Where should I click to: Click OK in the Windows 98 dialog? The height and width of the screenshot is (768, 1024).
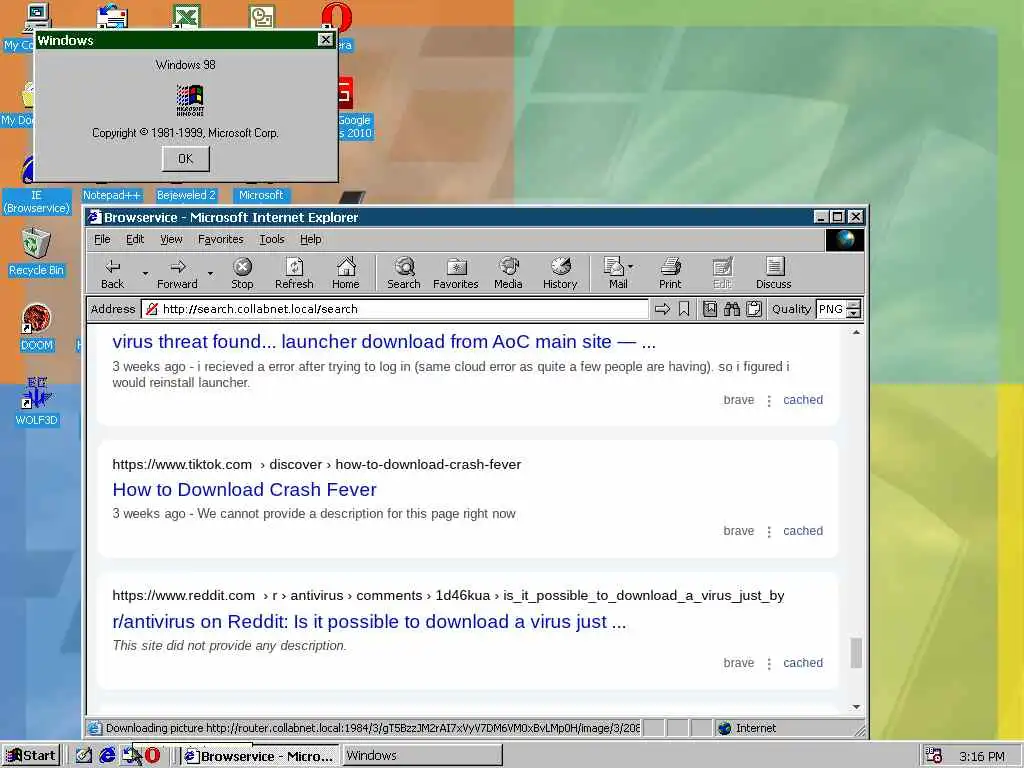[185, 159]
